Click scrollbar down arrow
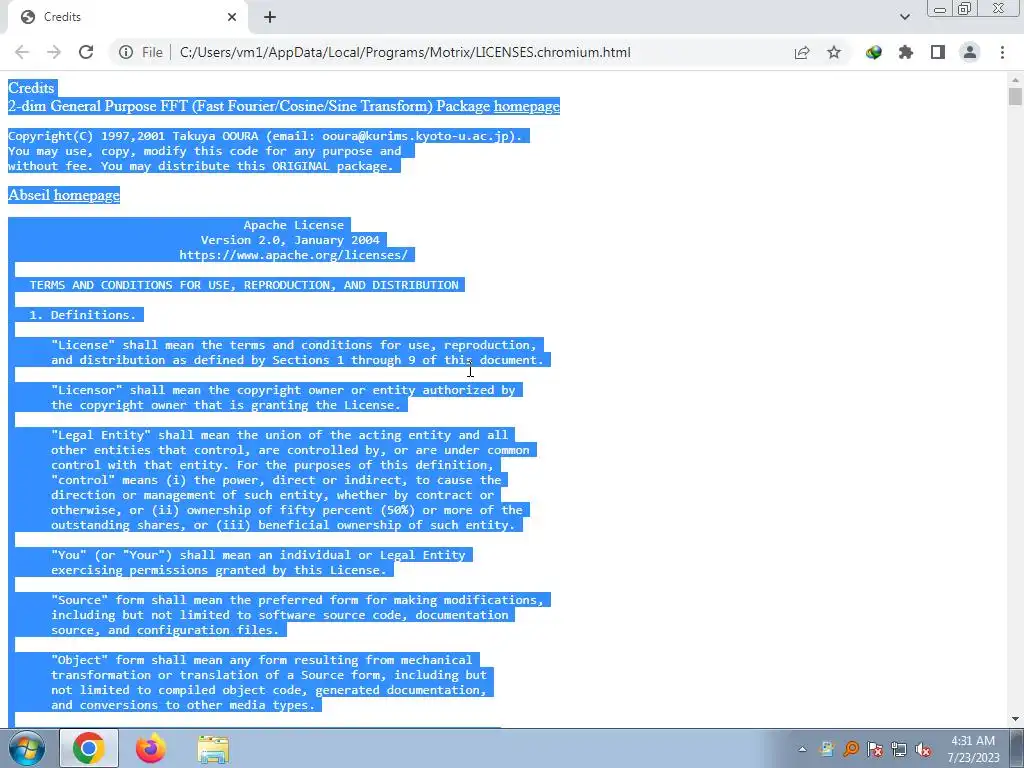 pos(1015,719)
